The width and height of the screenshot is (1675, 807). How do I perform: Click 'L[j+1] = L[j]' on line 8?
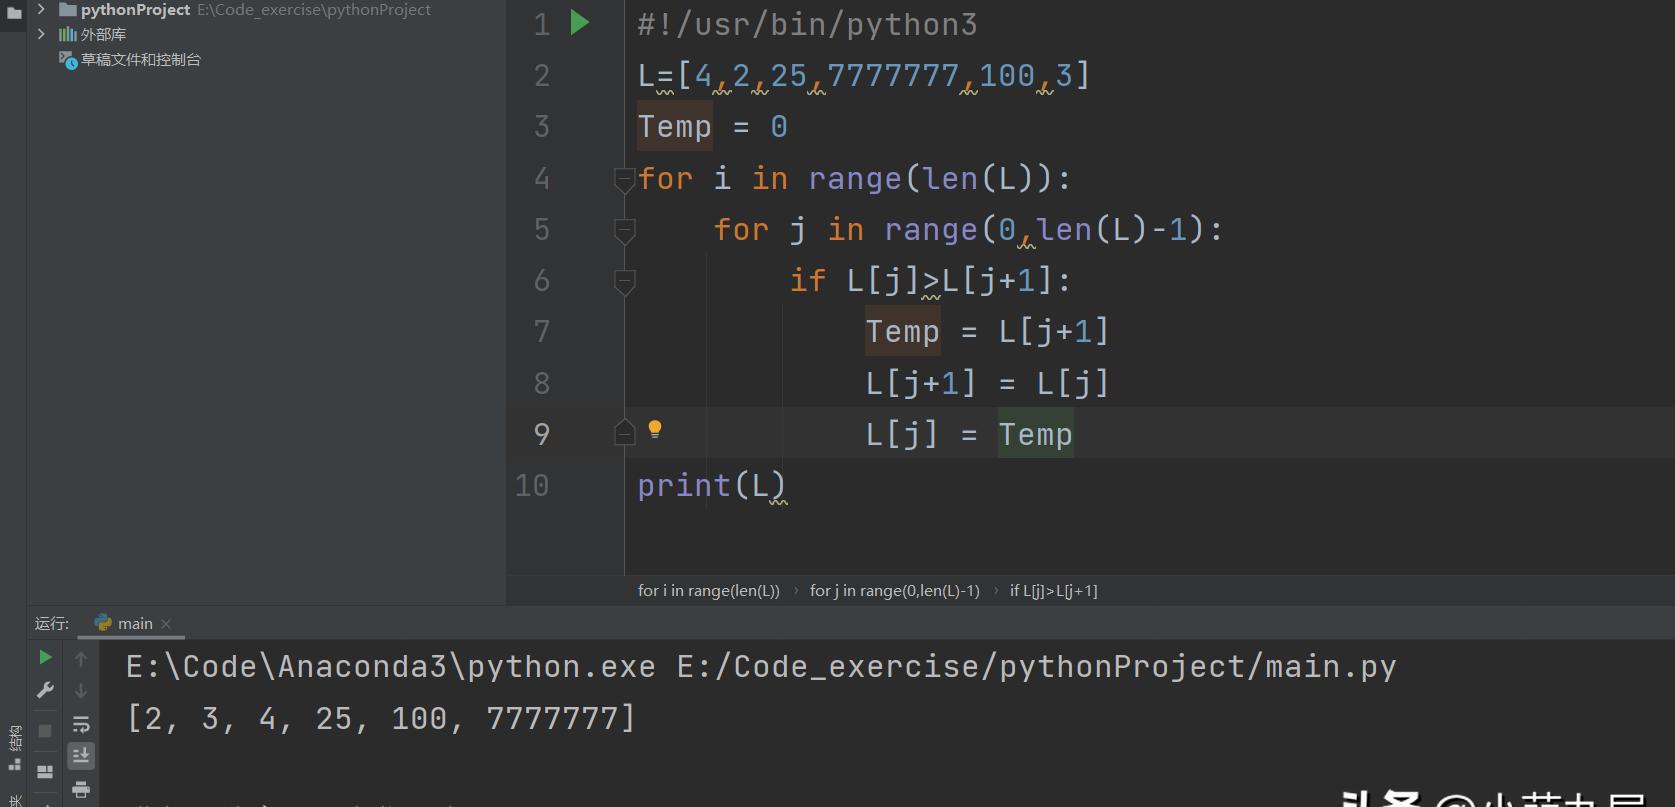click(x=987, y=383)
